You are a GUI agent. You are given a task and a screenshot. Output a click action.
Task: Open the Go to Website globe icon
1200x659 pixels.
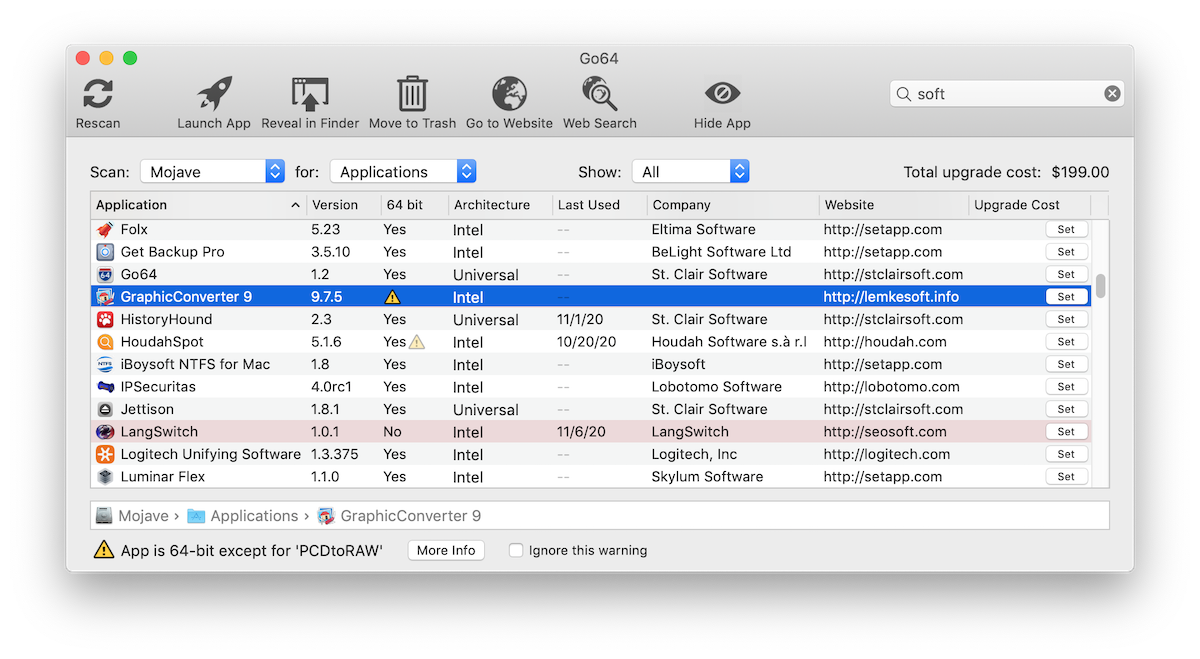(509, 95)
